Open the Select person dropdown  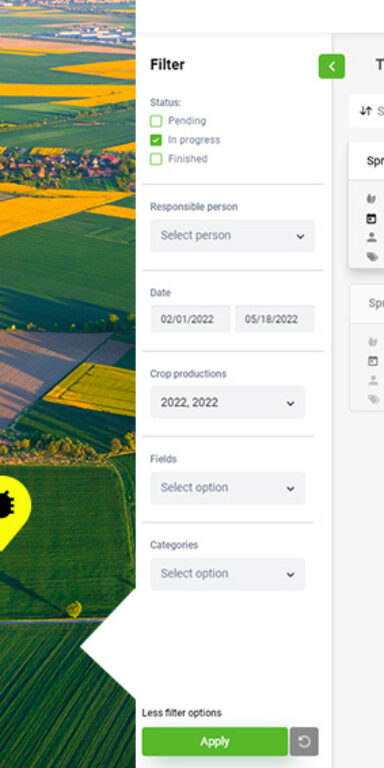233,236
